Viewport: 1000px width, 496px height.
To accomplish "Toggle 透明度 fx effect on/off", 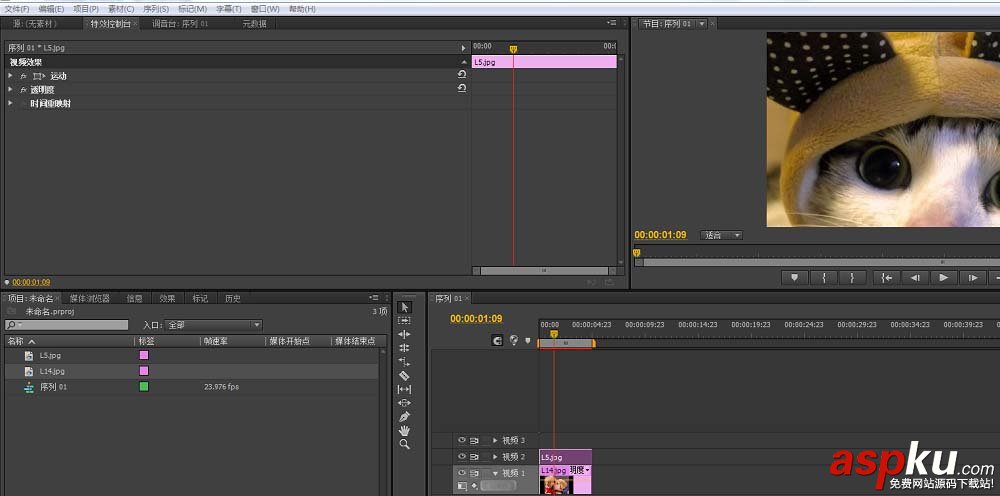I will tap(24, 90).
